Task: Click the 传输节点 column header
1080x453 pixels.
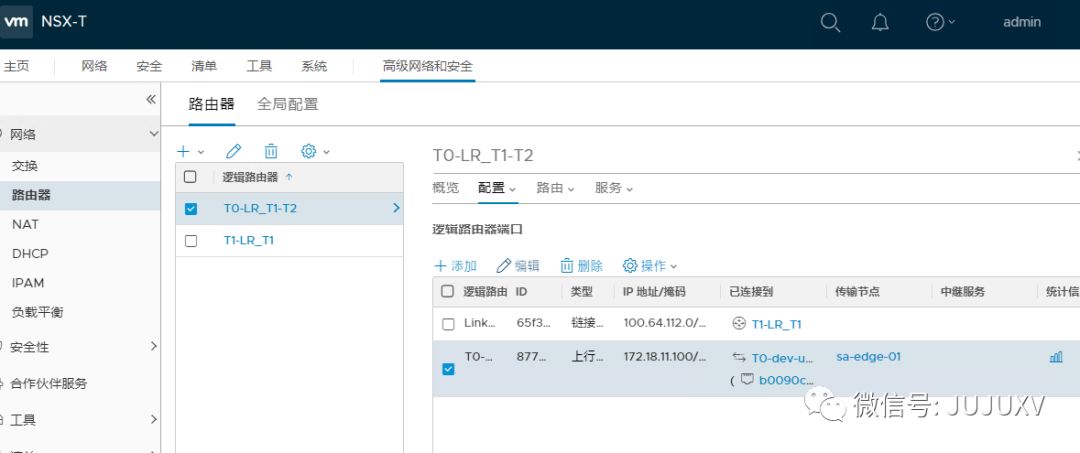Action: 858,291
